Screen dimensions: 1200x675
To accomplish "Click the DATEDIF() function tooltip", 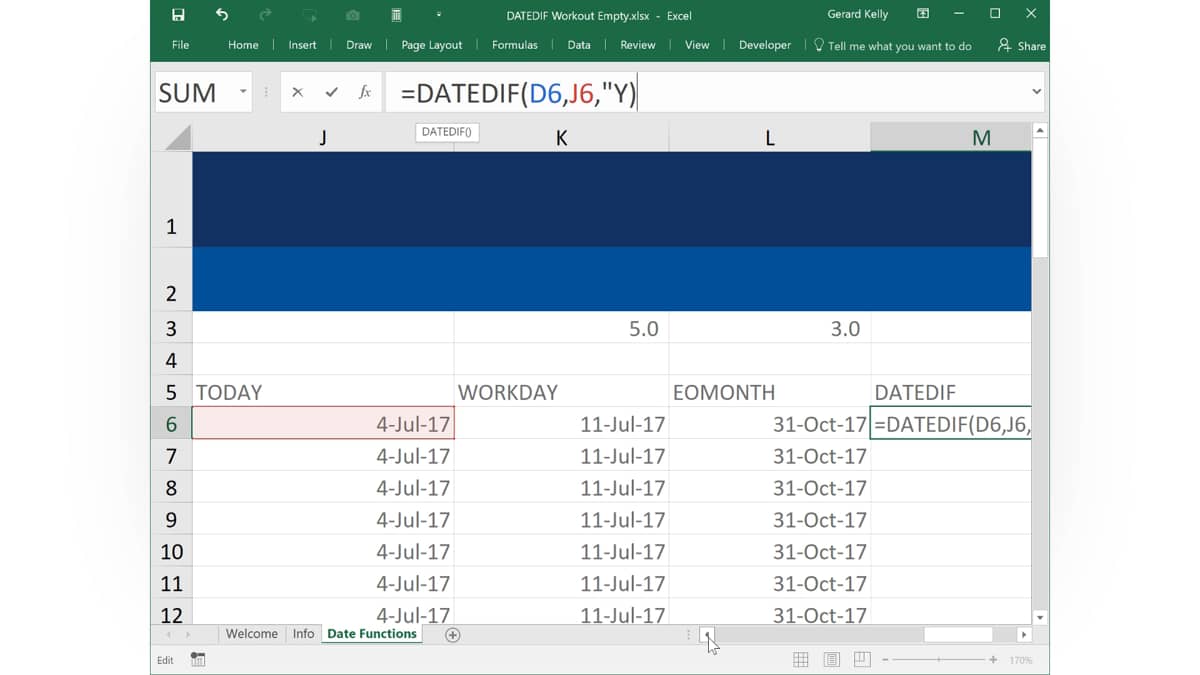I will tap(447, 132).
